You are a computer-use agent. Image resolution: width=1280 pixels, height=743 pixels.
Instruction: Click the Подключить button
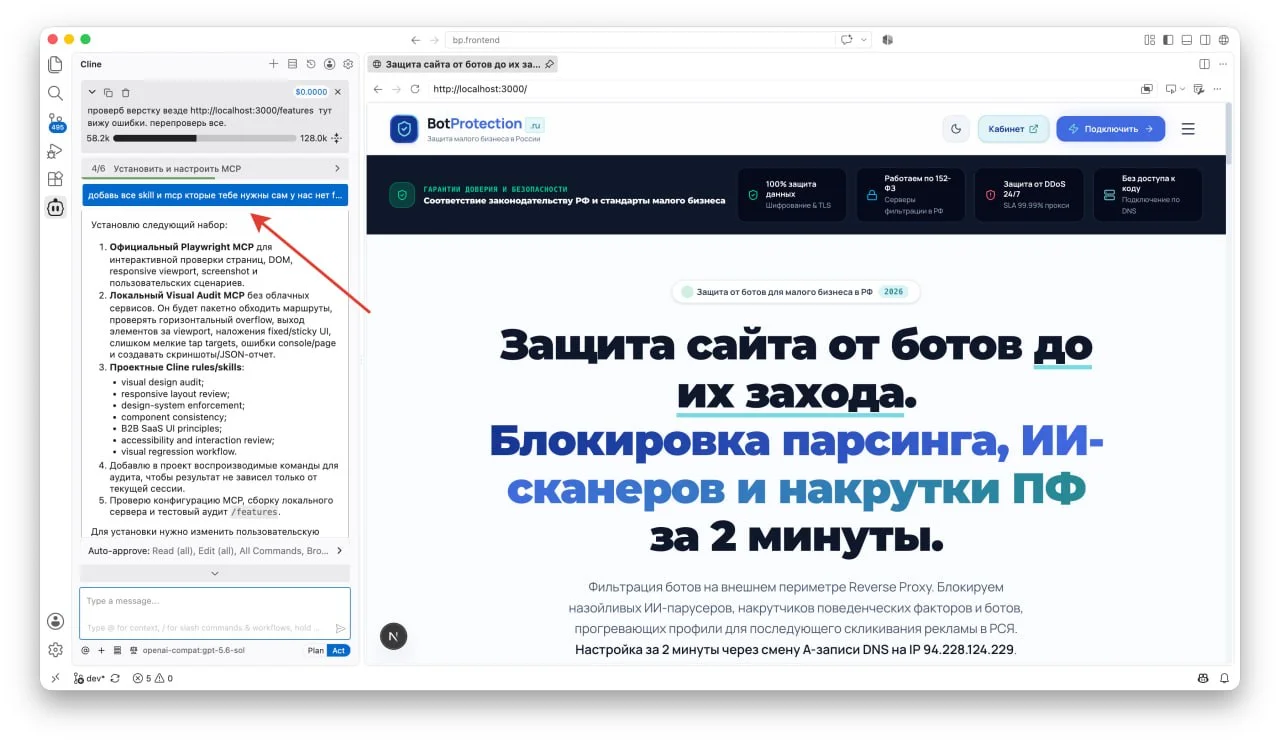pyautogui.click(x=1110, y=129)
